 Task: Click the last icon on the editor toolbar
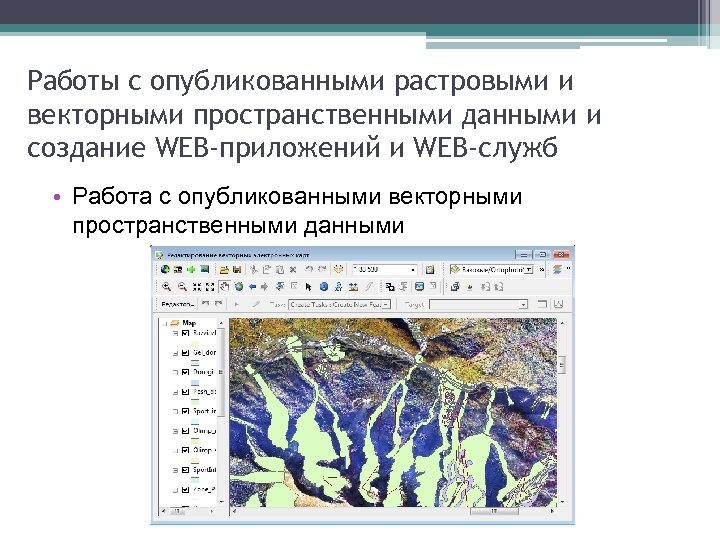pyautogui.click(x=559, y=304)
